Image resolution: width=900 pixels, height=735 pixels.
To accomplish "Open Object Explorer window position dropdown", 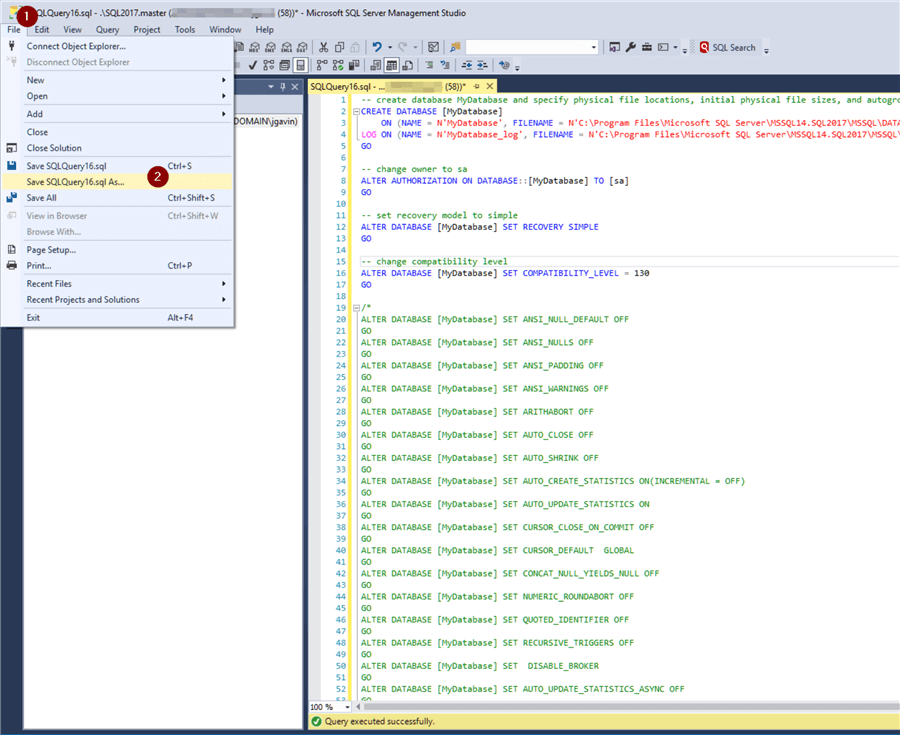I will click(x=271, y=87).
